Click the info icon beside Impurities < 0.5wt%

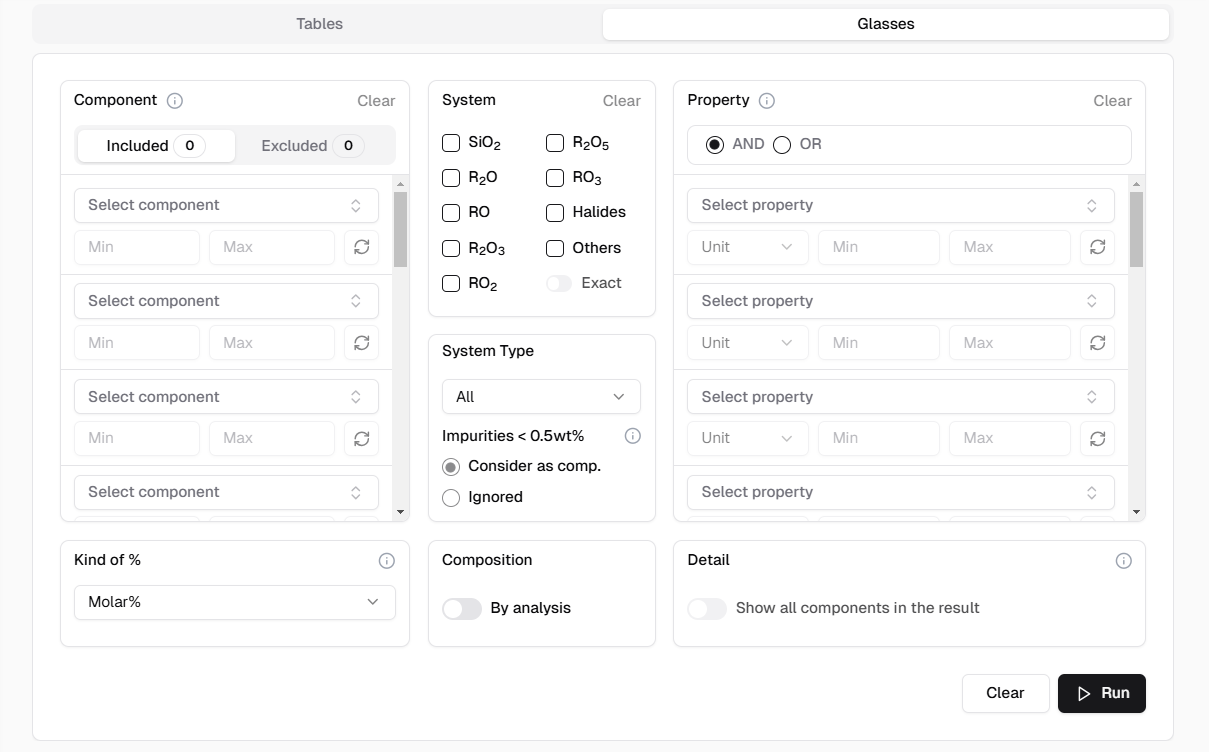pos(632,436)
